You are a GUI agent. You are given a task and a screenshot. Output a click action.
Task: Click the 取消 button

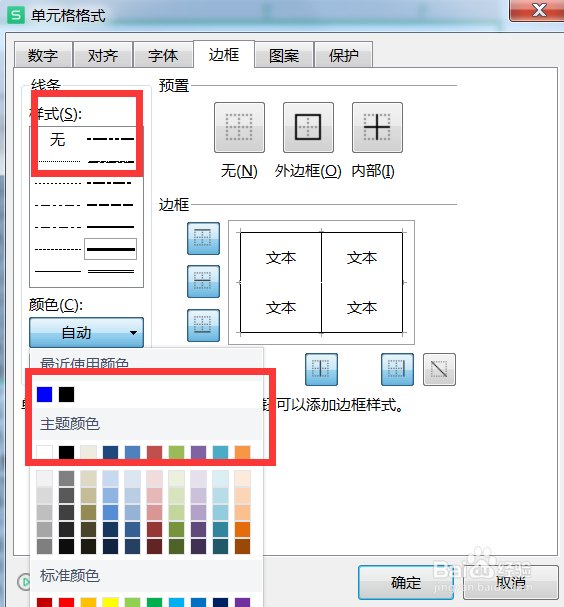511,583
